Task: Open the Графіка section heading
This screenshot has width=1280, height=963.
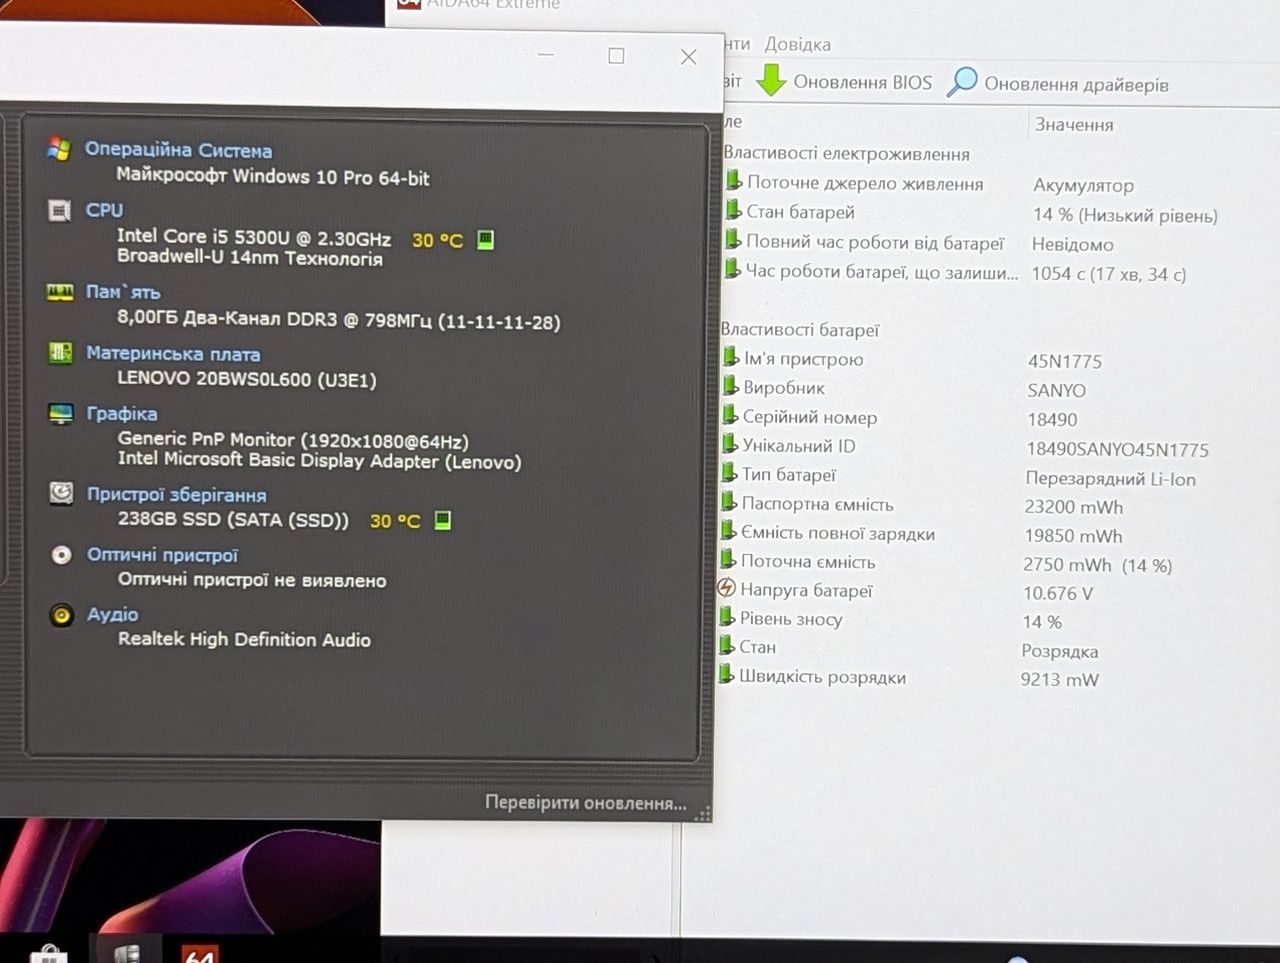Action: (121, 414)
